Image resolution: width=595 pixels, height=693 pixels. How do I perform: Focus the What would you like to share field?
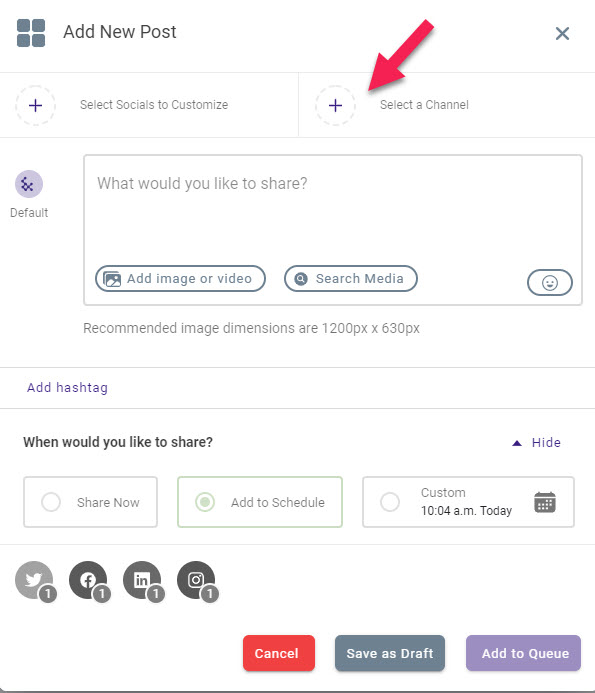[332, 208]
